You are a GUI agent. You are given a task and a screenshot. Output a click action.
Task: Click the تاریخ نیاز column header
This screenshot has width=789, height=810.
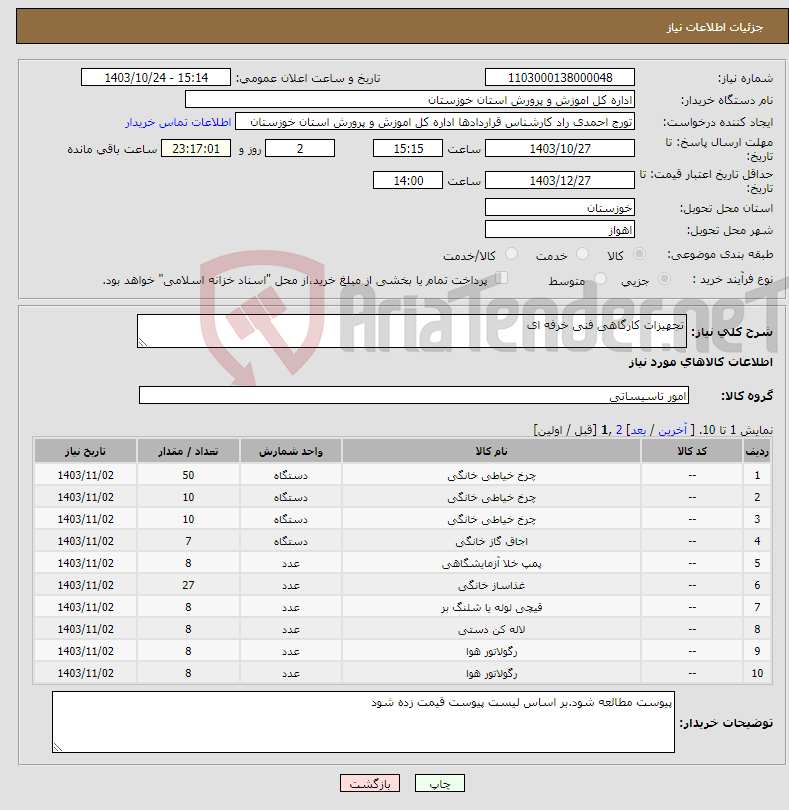(x=85, y=451)
